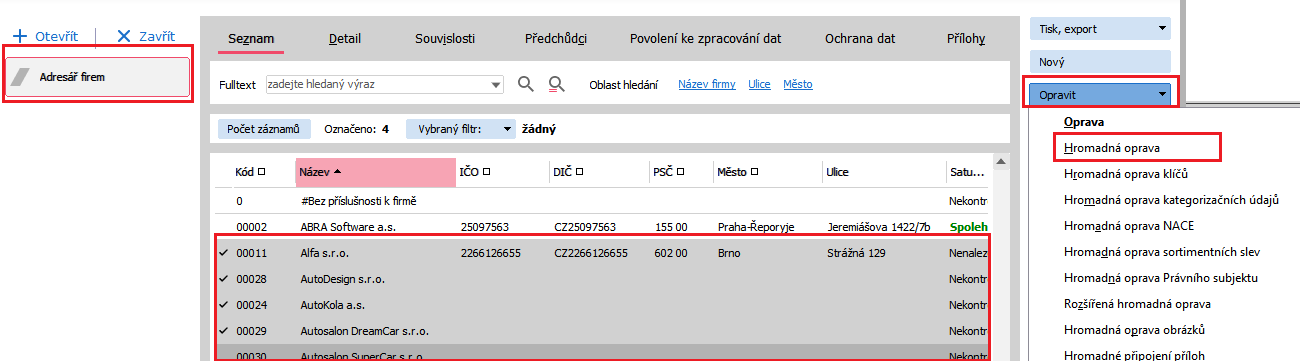Click the Název firmy search link
Viewport: 1300px width, 361px height.
pos(707,85)
